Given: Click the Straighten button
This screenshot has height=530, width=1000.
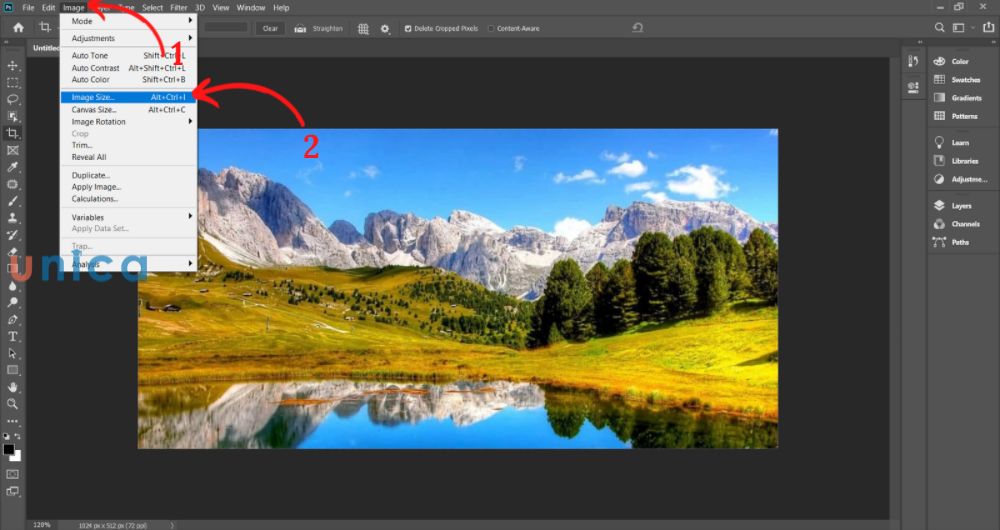Looking at the screenshot, I should pyautogui.click(x=319, y=29).
